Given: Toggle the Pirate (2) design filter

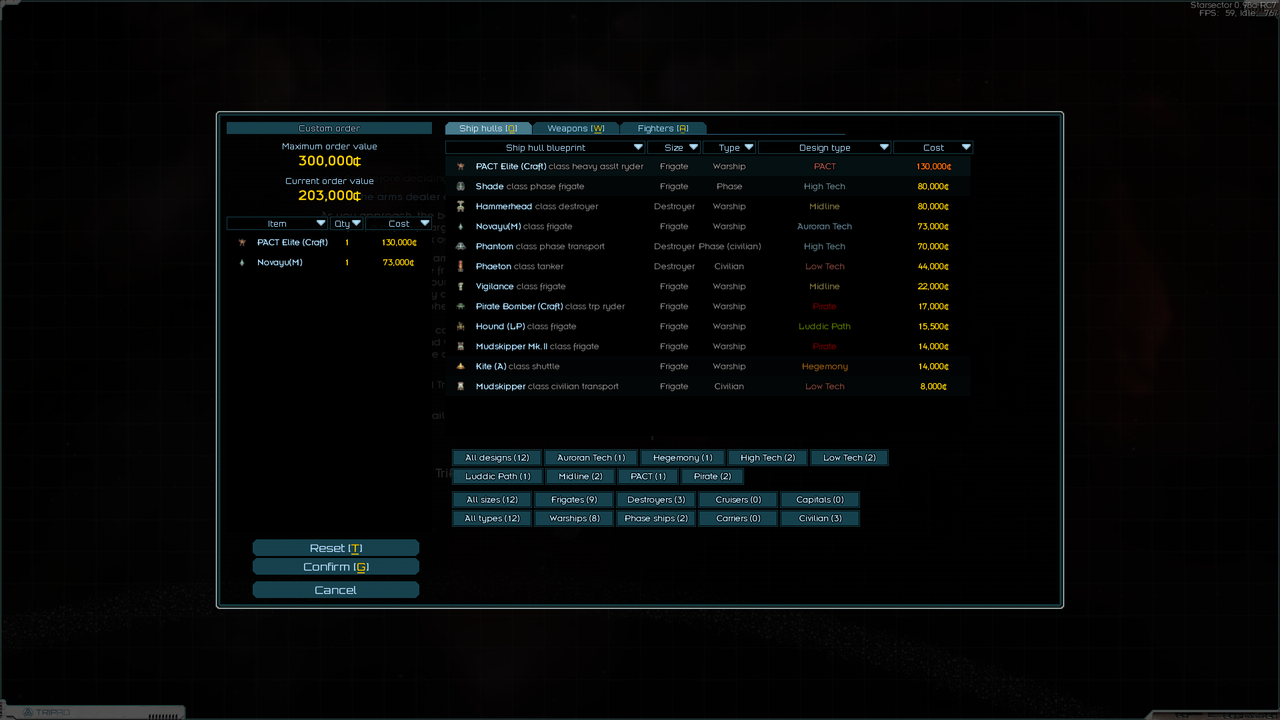Looking at the screenshot, I should (713, 476).
